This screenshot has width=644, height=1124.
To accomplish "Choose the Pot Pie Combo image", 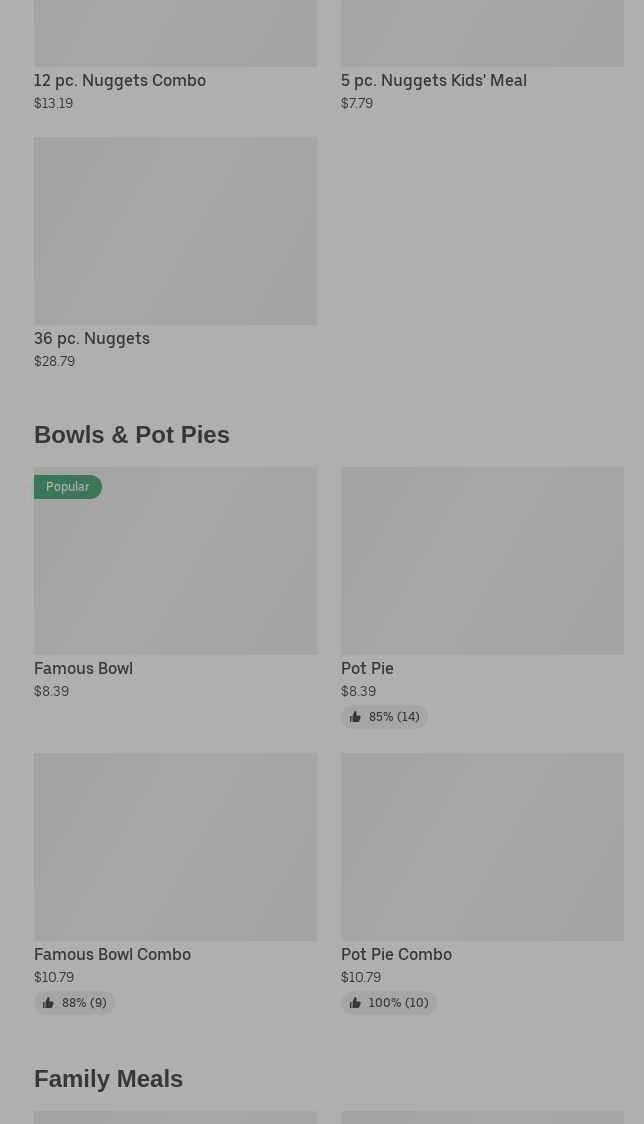I will 482,846.
